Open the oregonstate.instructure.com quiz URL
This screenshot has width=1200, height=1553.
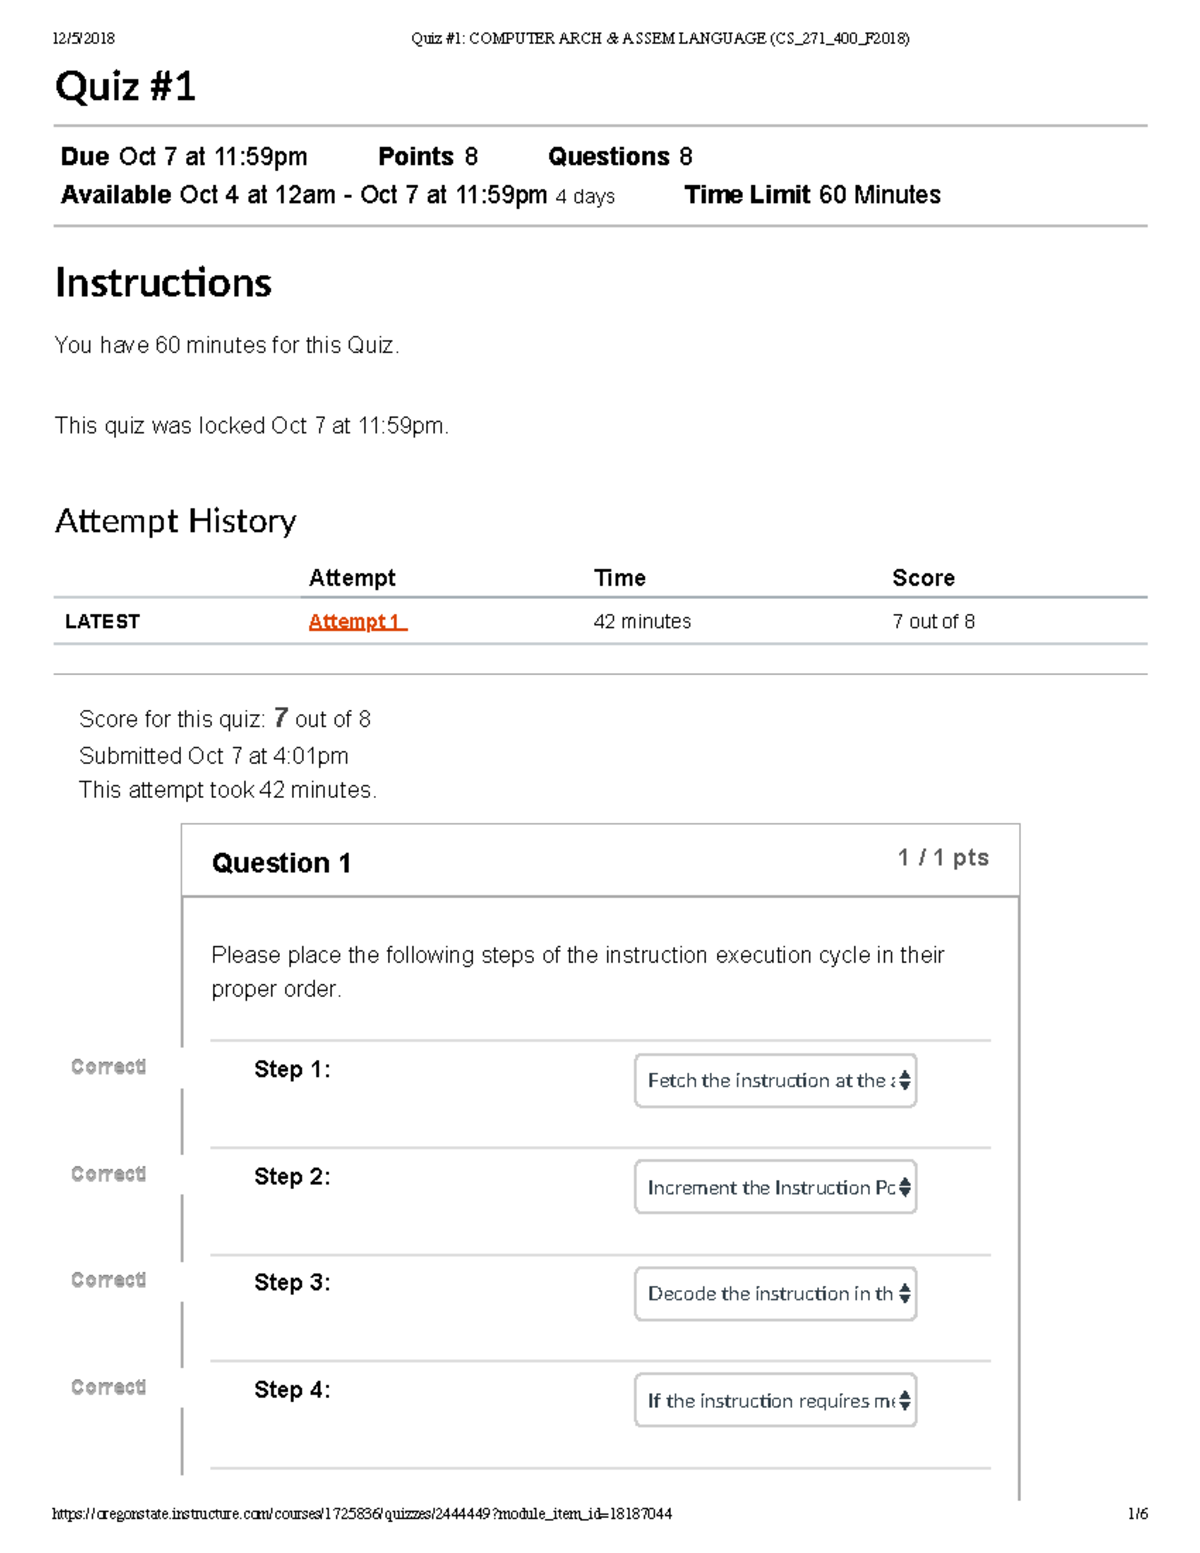pos(363,1514)
